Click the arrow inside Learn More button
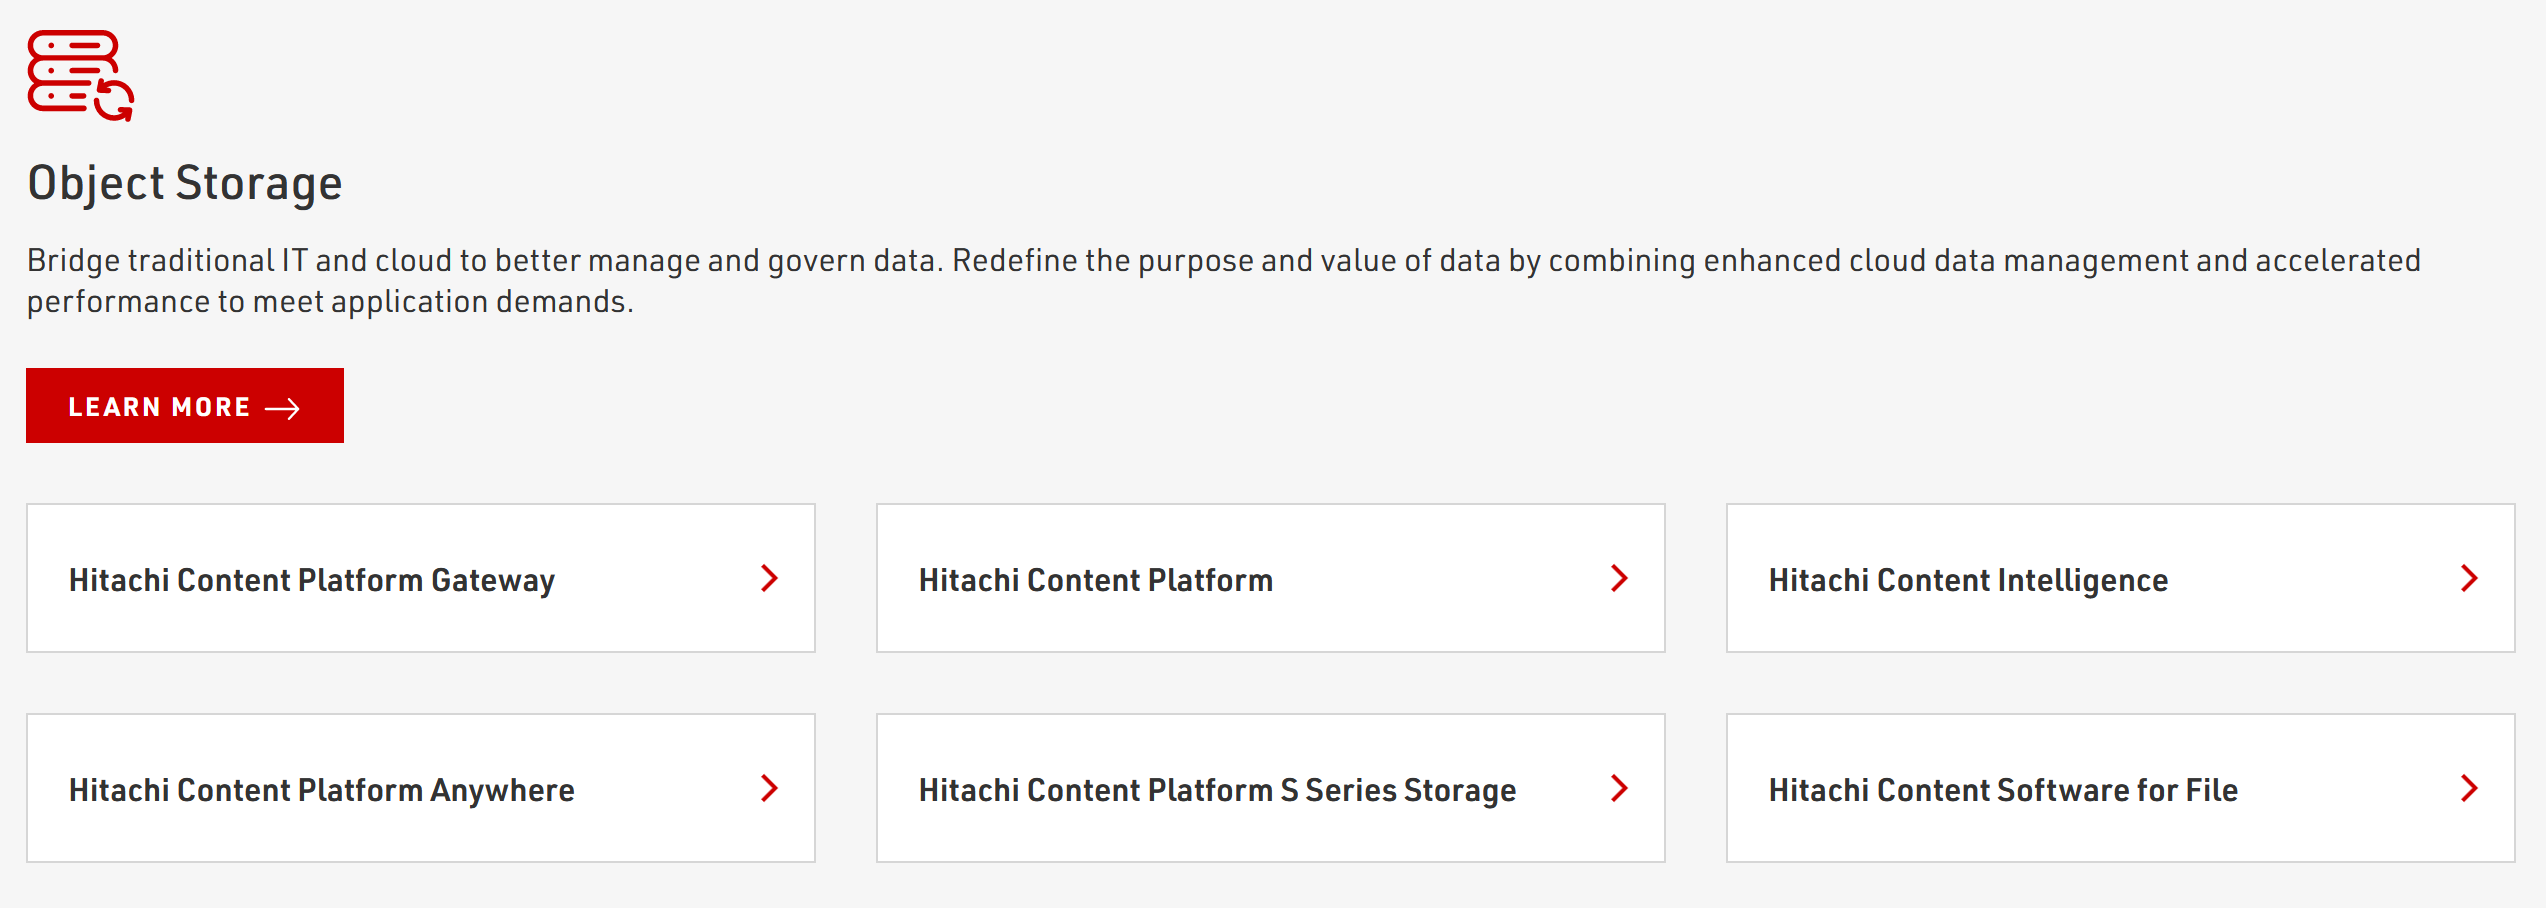The width and height of the screenshot is (2546, 908). tap(282, 408)
